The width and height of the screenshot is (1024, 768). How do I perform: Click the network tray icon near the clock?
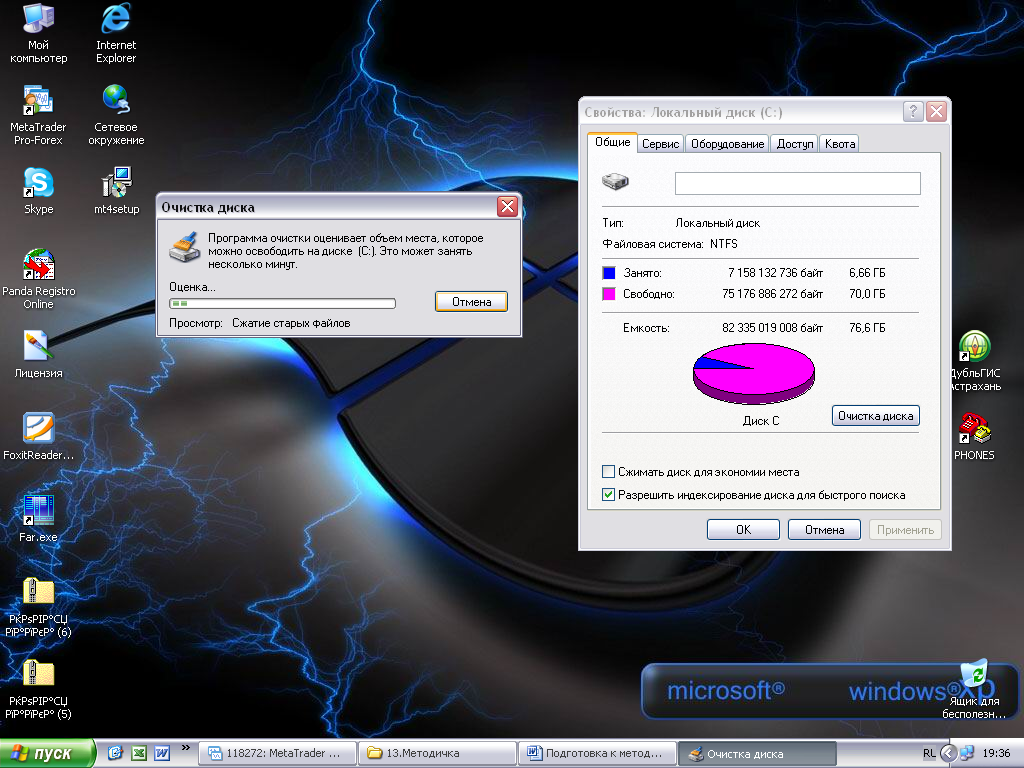[967, 753]
